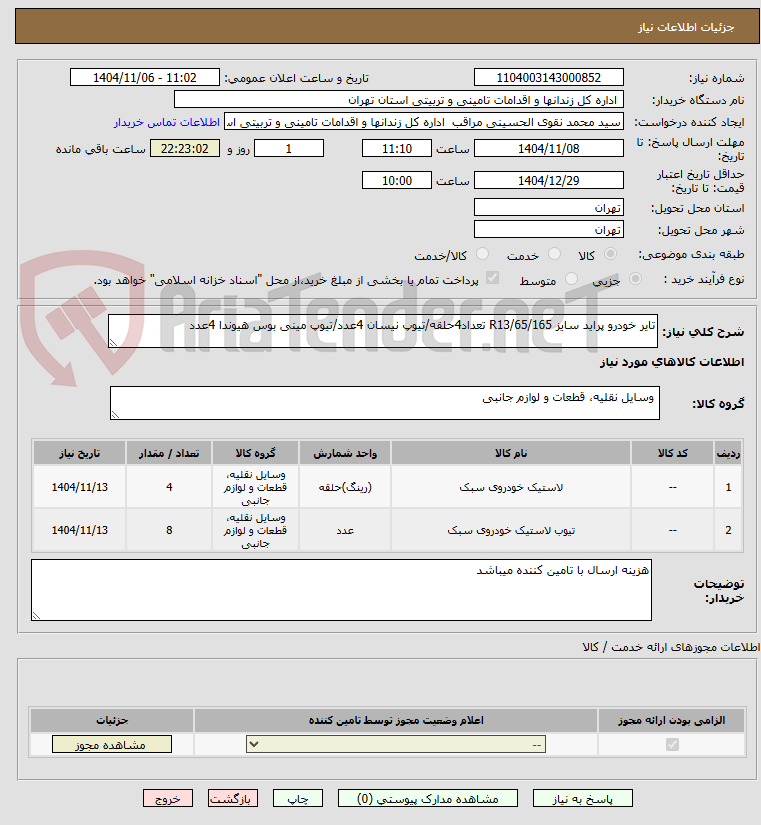Select the خدمت radio button
Viewport: 761px width, 825px height.
pos(554,254)
